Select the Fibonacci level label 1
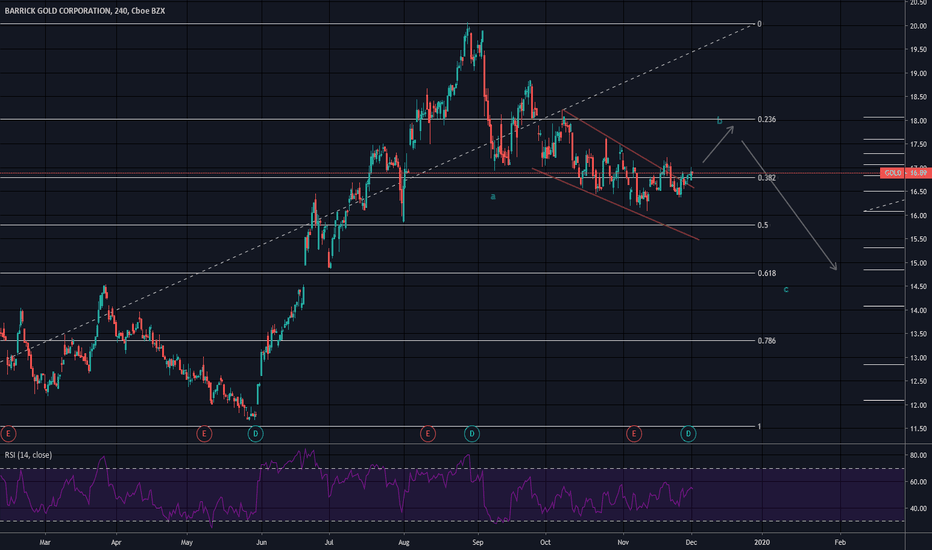The image size is (932, 550). click(759, 426)
